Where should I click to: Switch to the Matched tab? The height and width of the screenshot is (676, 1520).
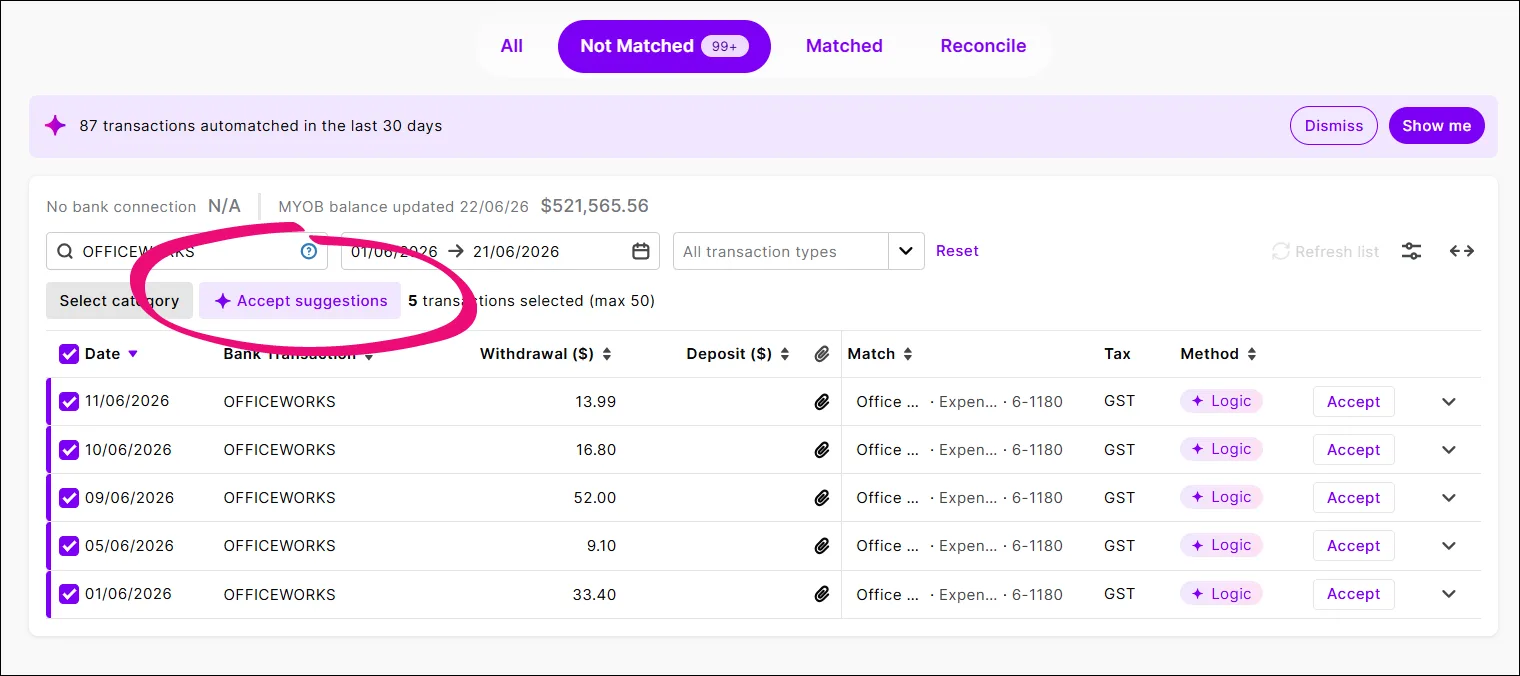(x=844, y=46)
